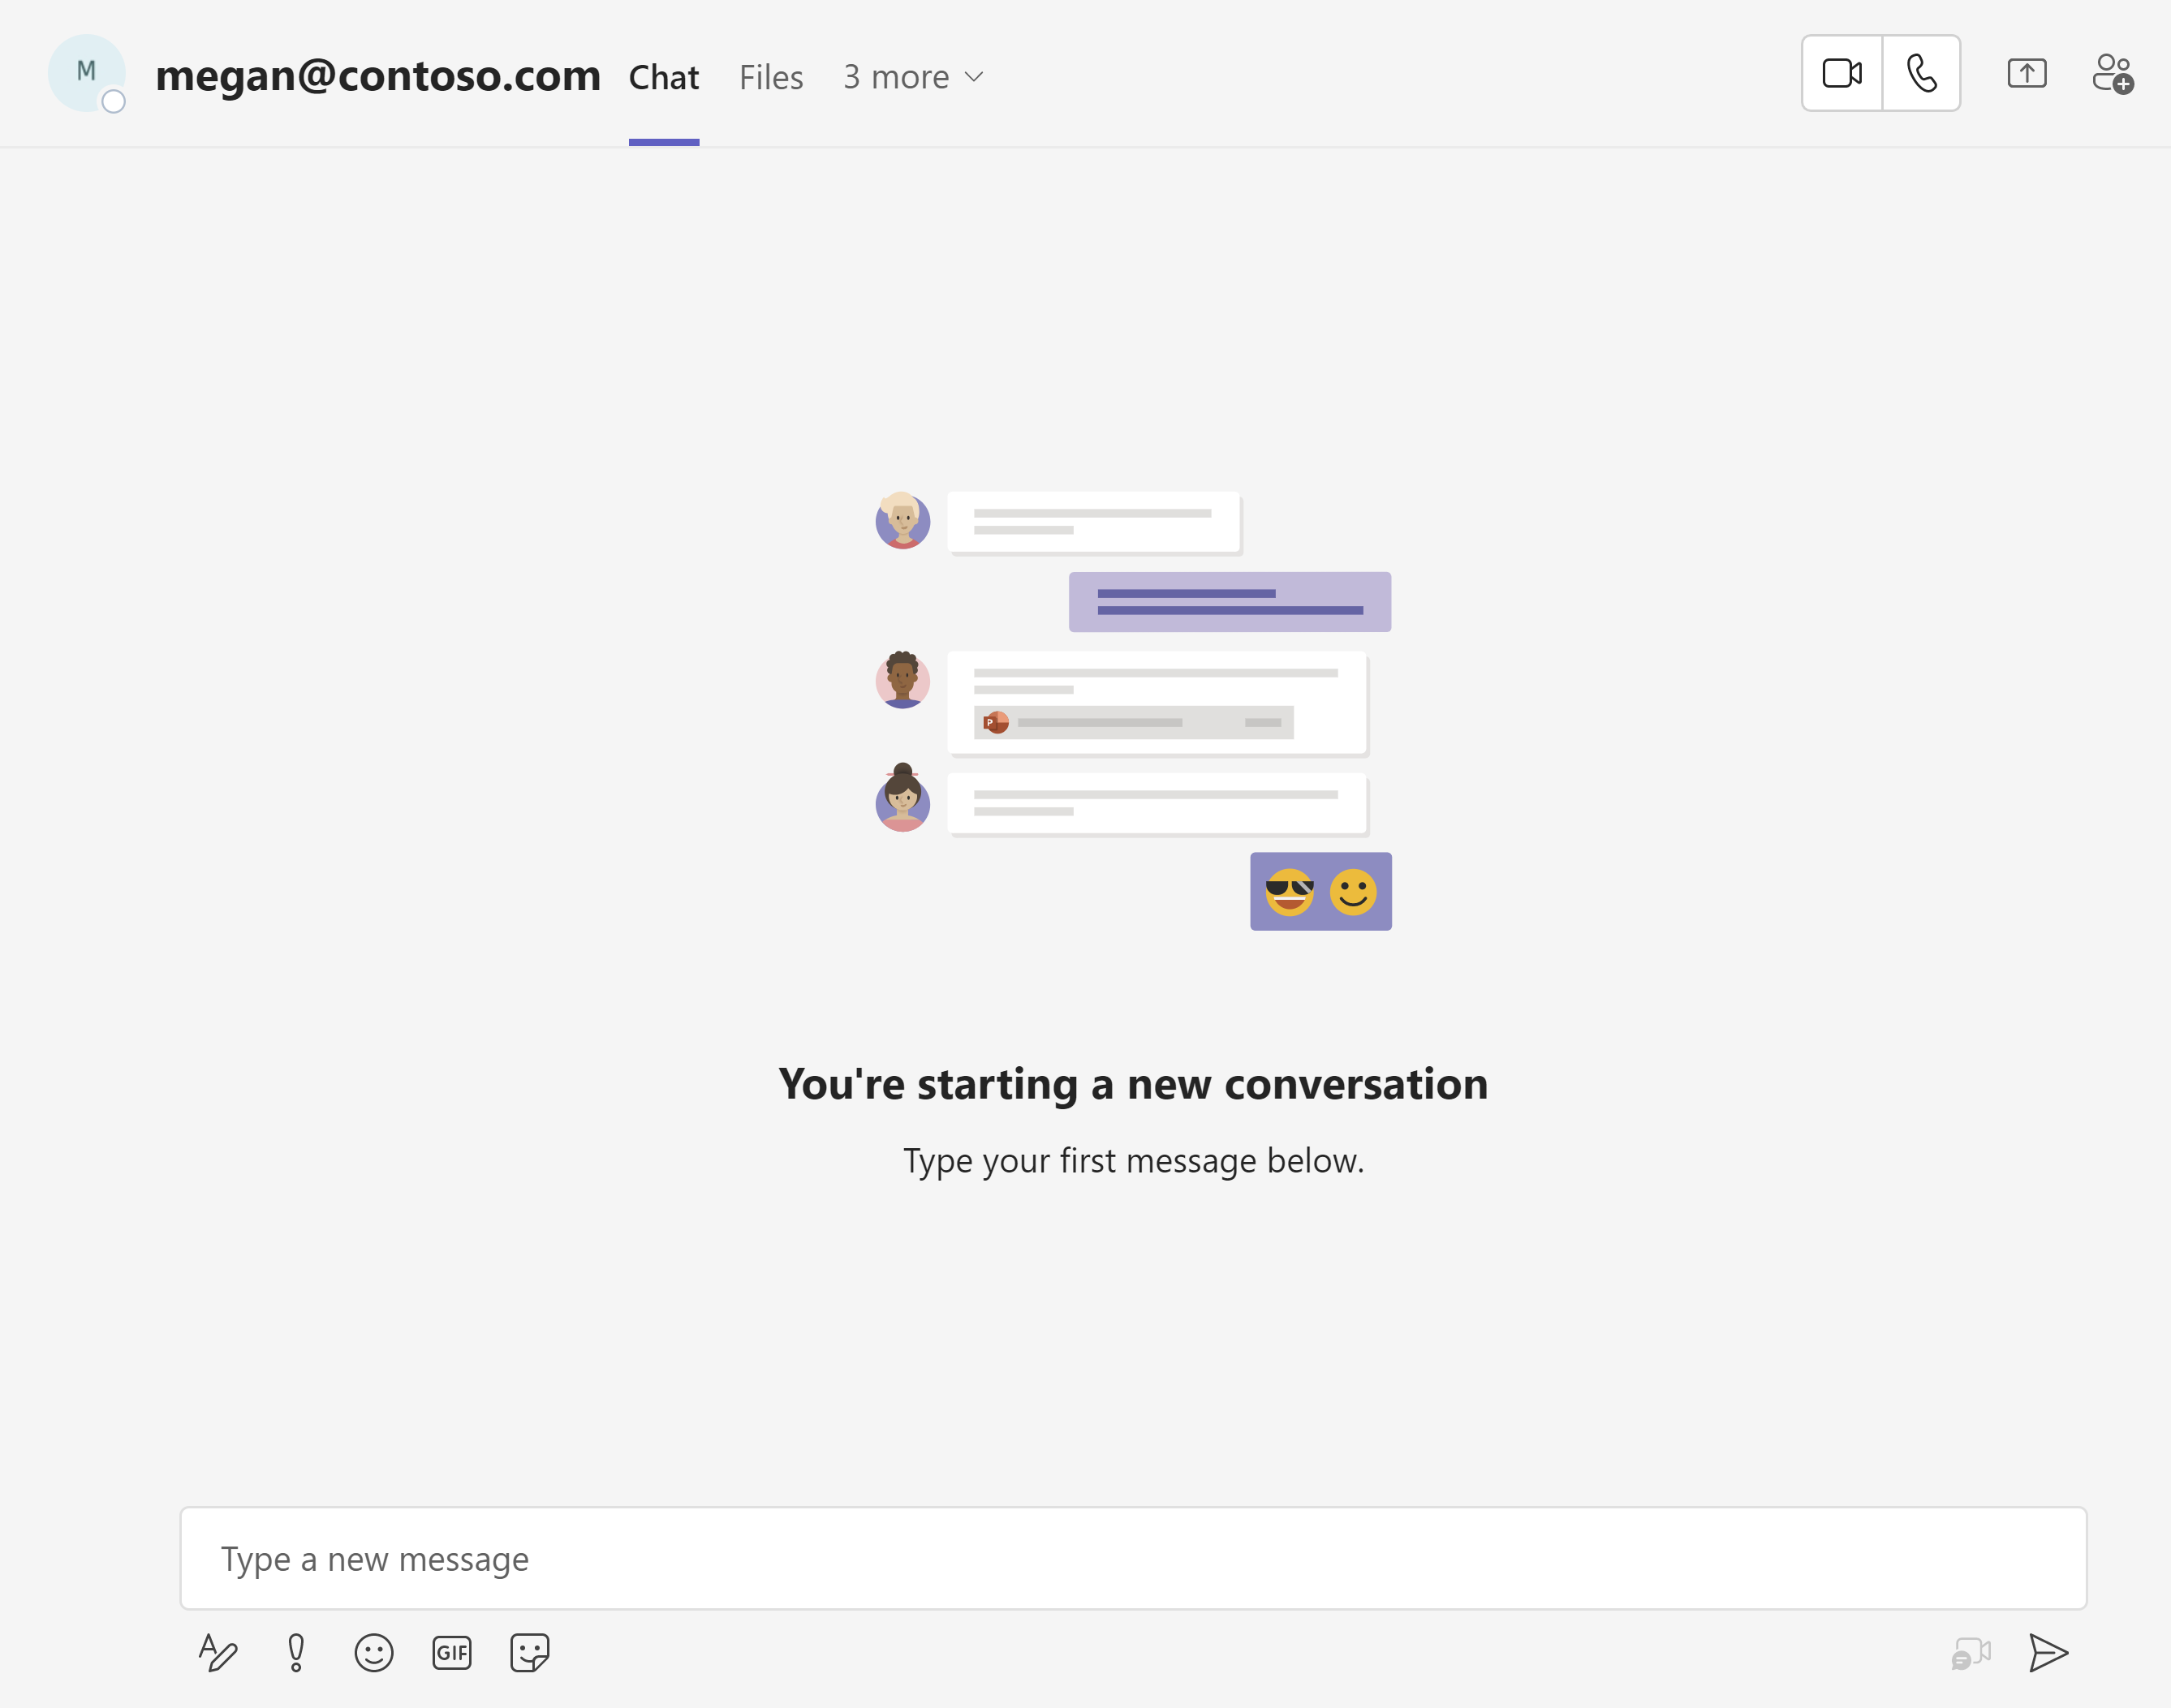The width and height of the screenshot is (2171, 1708).
Task: Click the megan@contoso.com contact name
Action: (378, 75)
